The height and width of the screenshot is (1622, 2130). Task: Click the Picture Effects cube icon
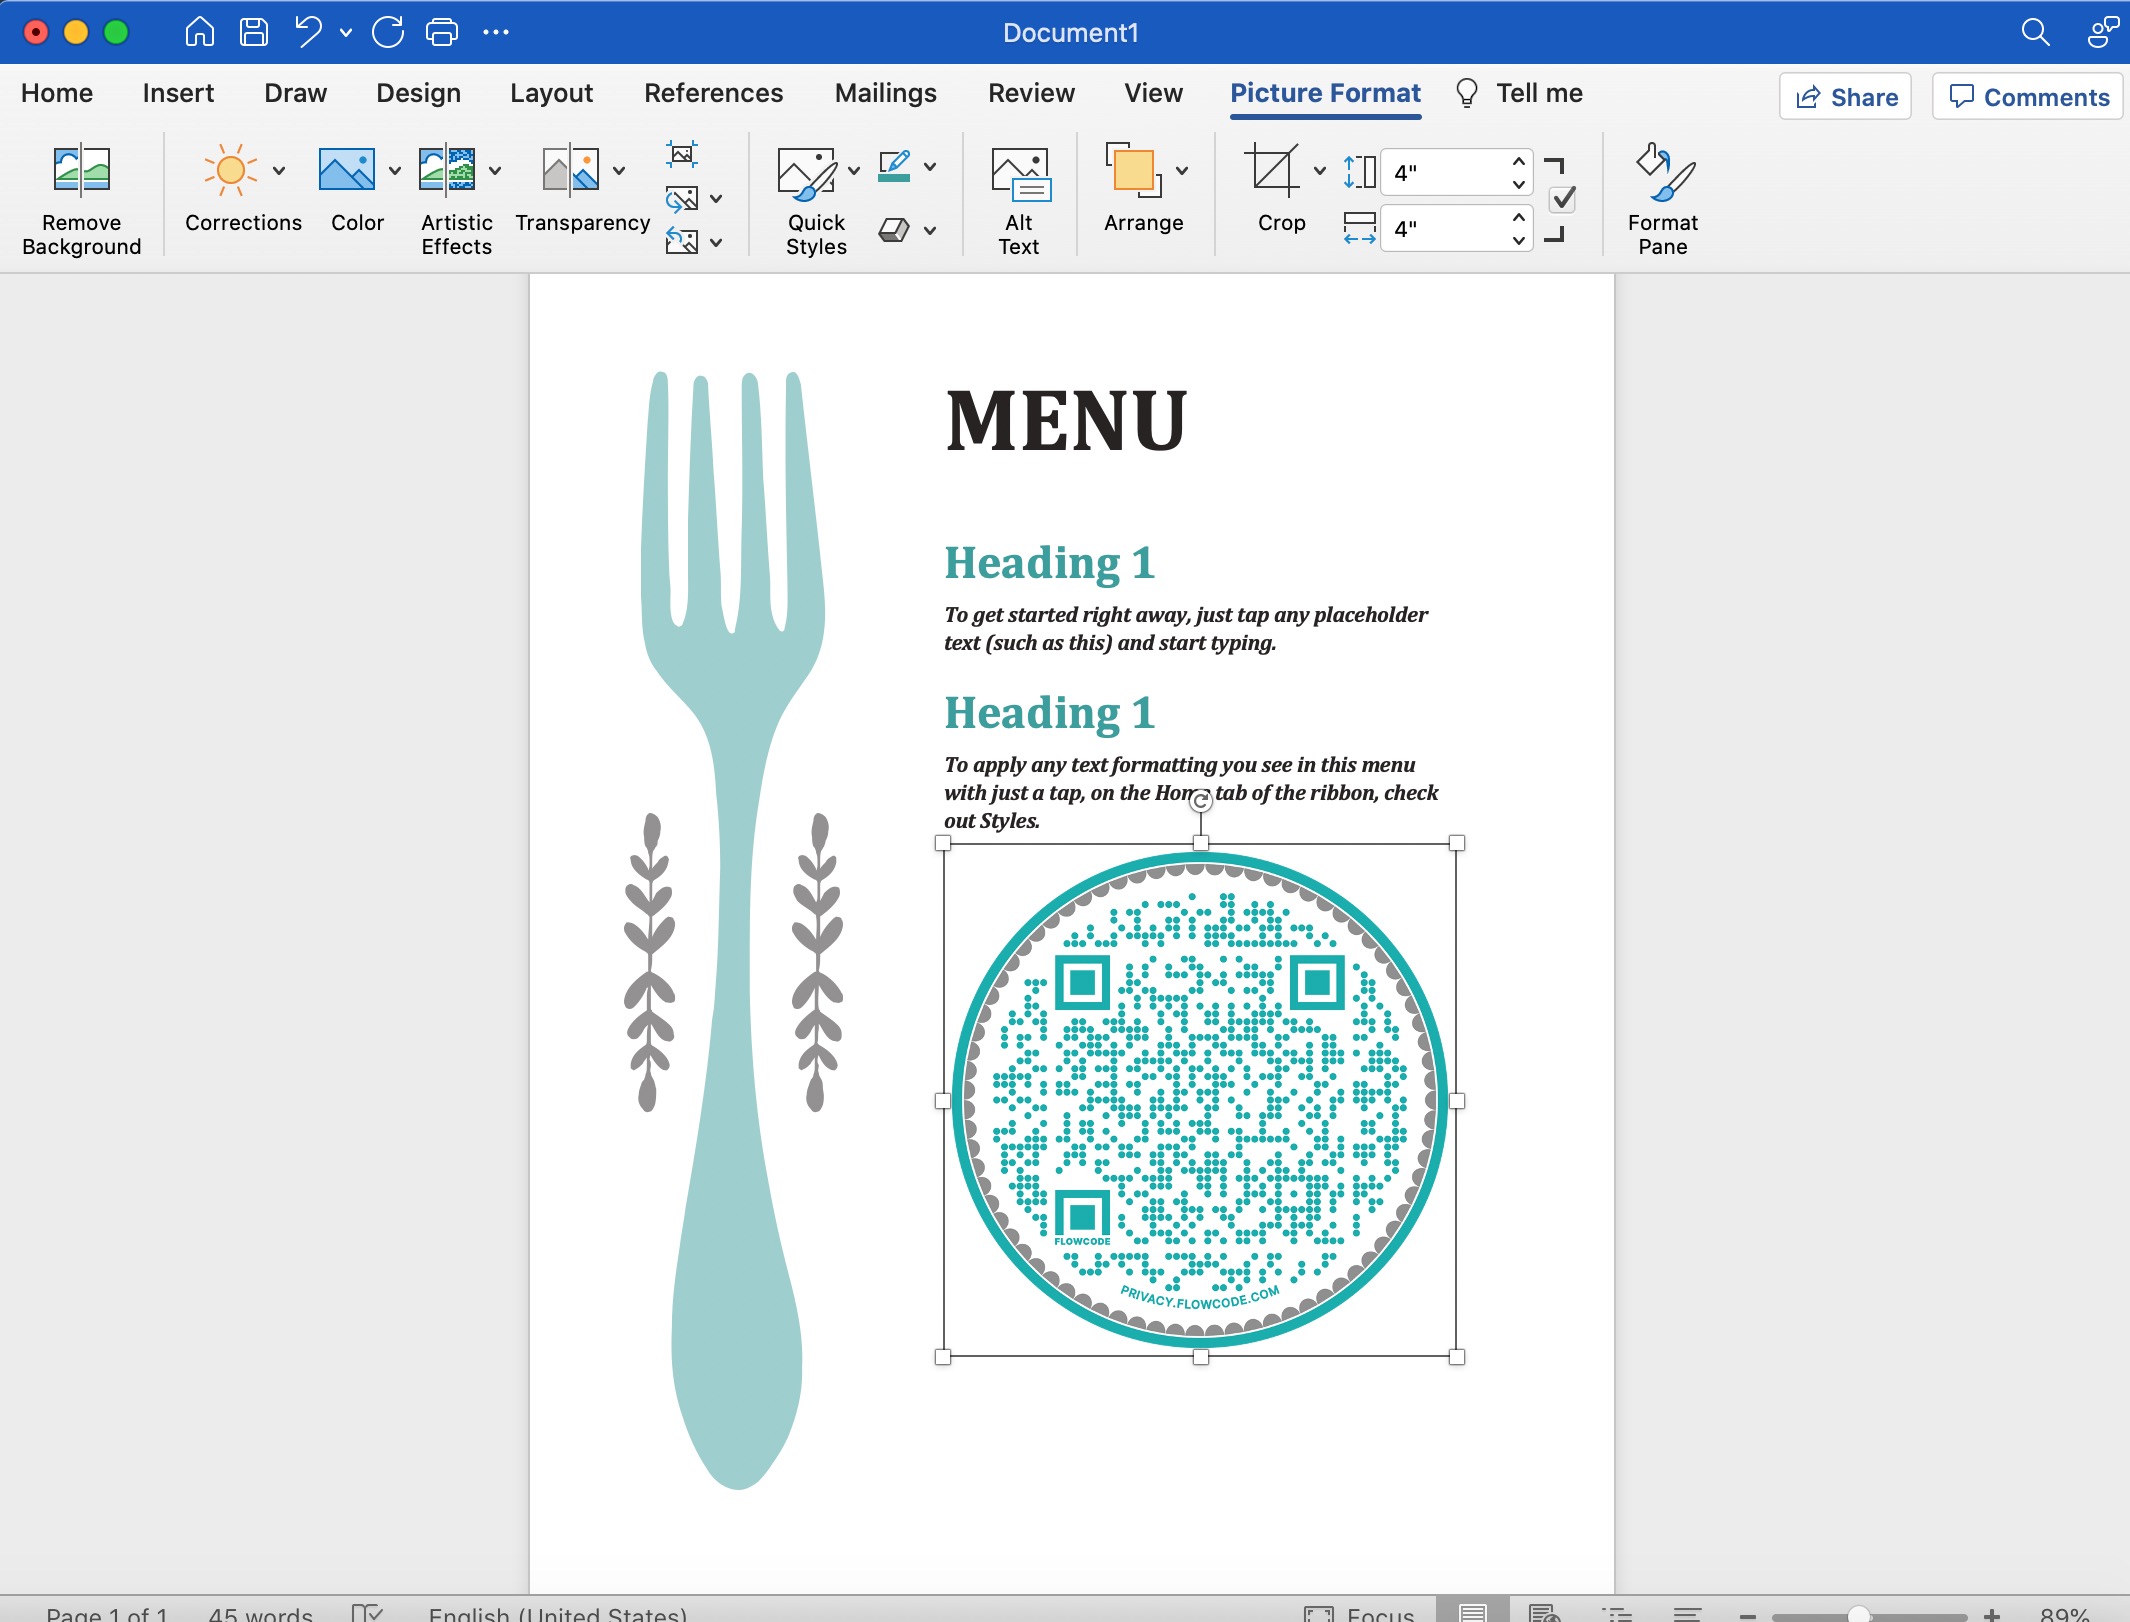(x=894, y=230)
